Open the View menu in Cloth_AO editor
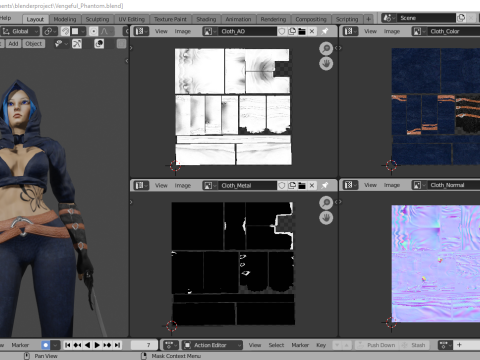This screenshot has height=360, width=480. pyautogui.click(x=161, y=31)
